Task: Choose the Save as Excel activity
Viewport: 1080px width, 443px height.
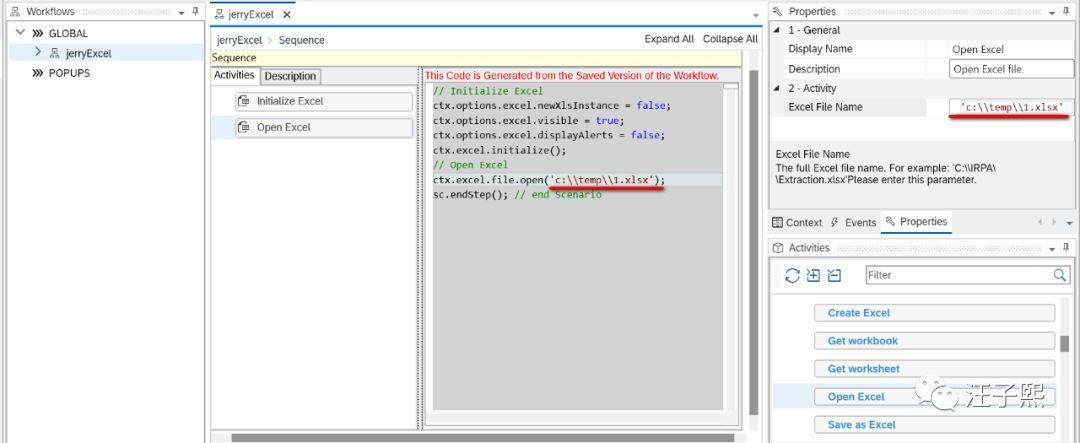Action: coord(935,425)
